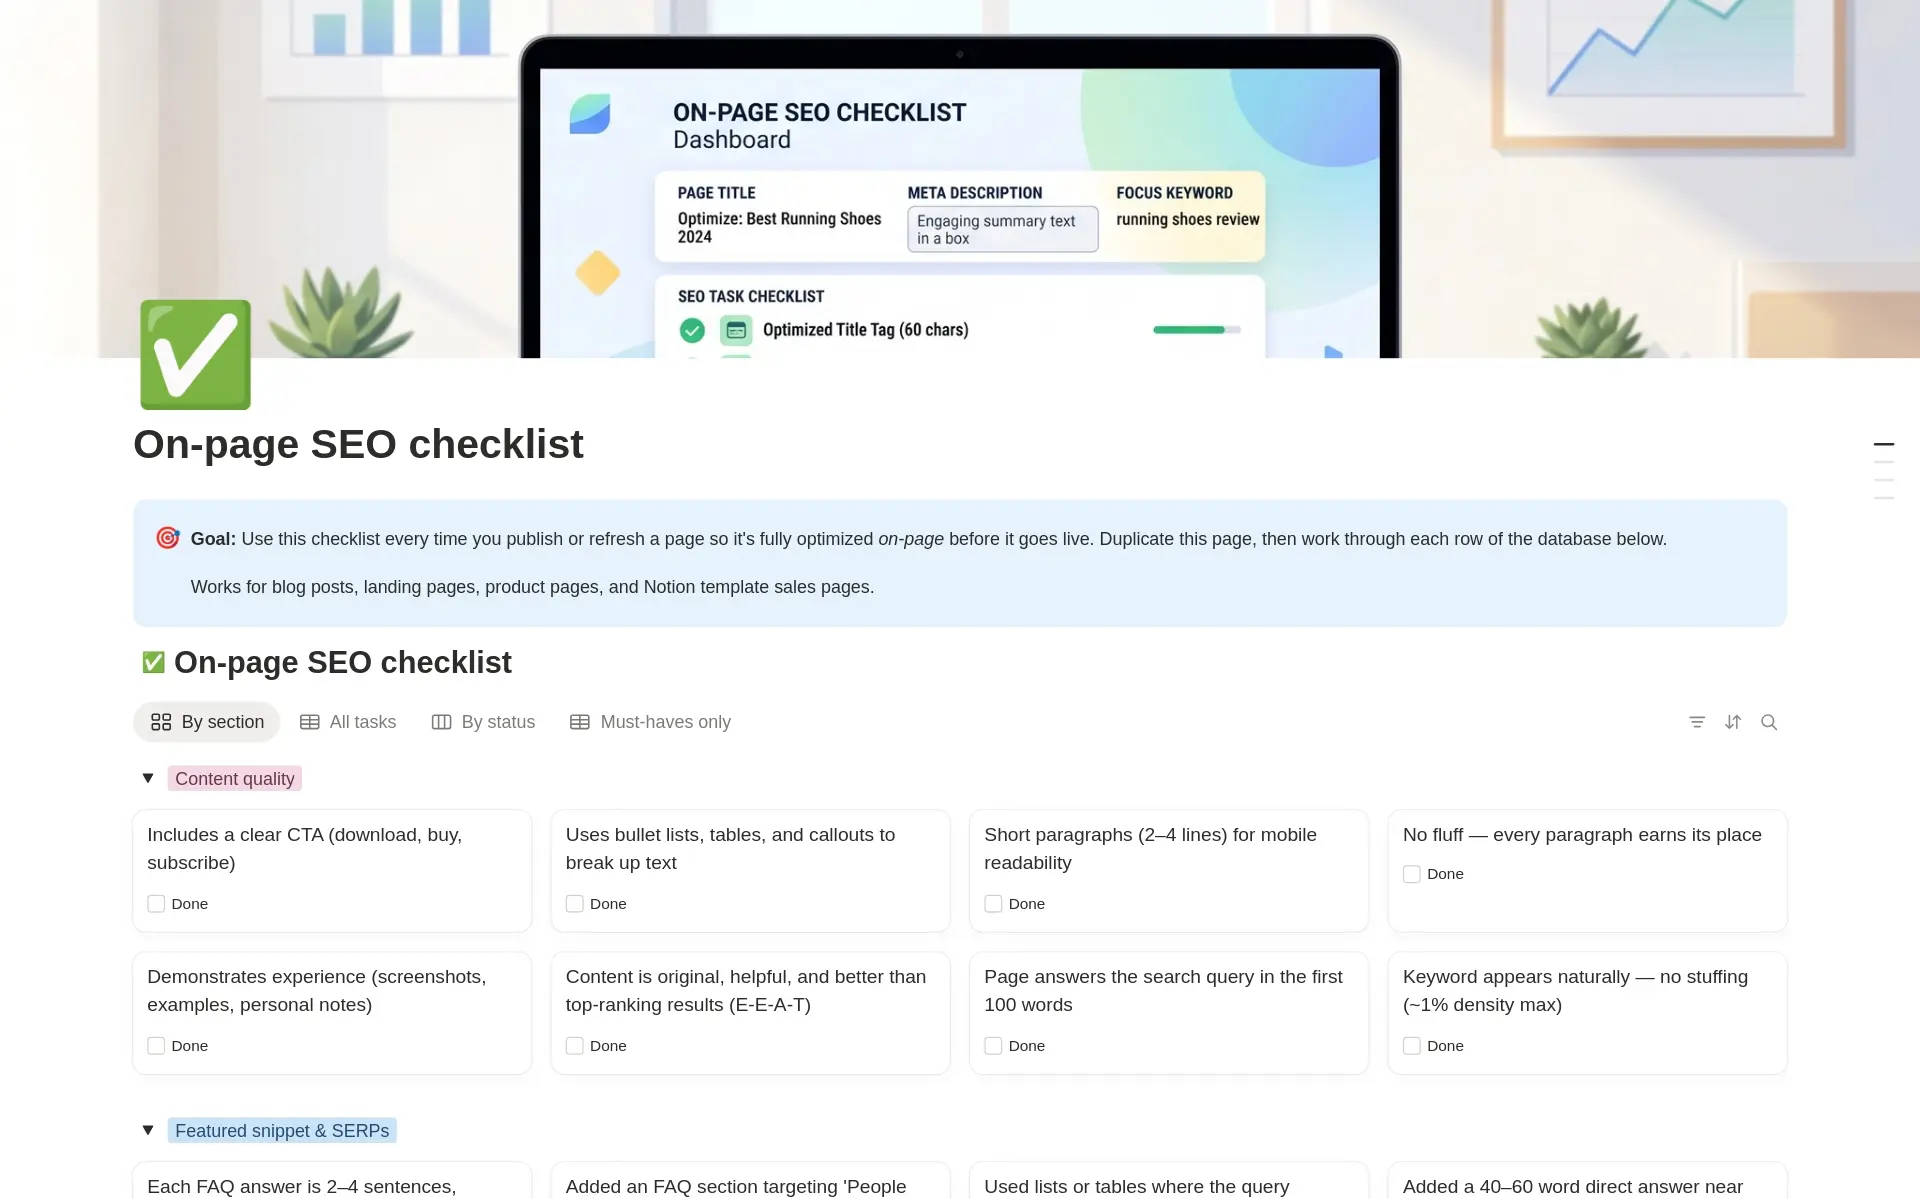Open the filter icon in database toolbar
The image size is (1920, 1199).
(x=1697, y=722)
